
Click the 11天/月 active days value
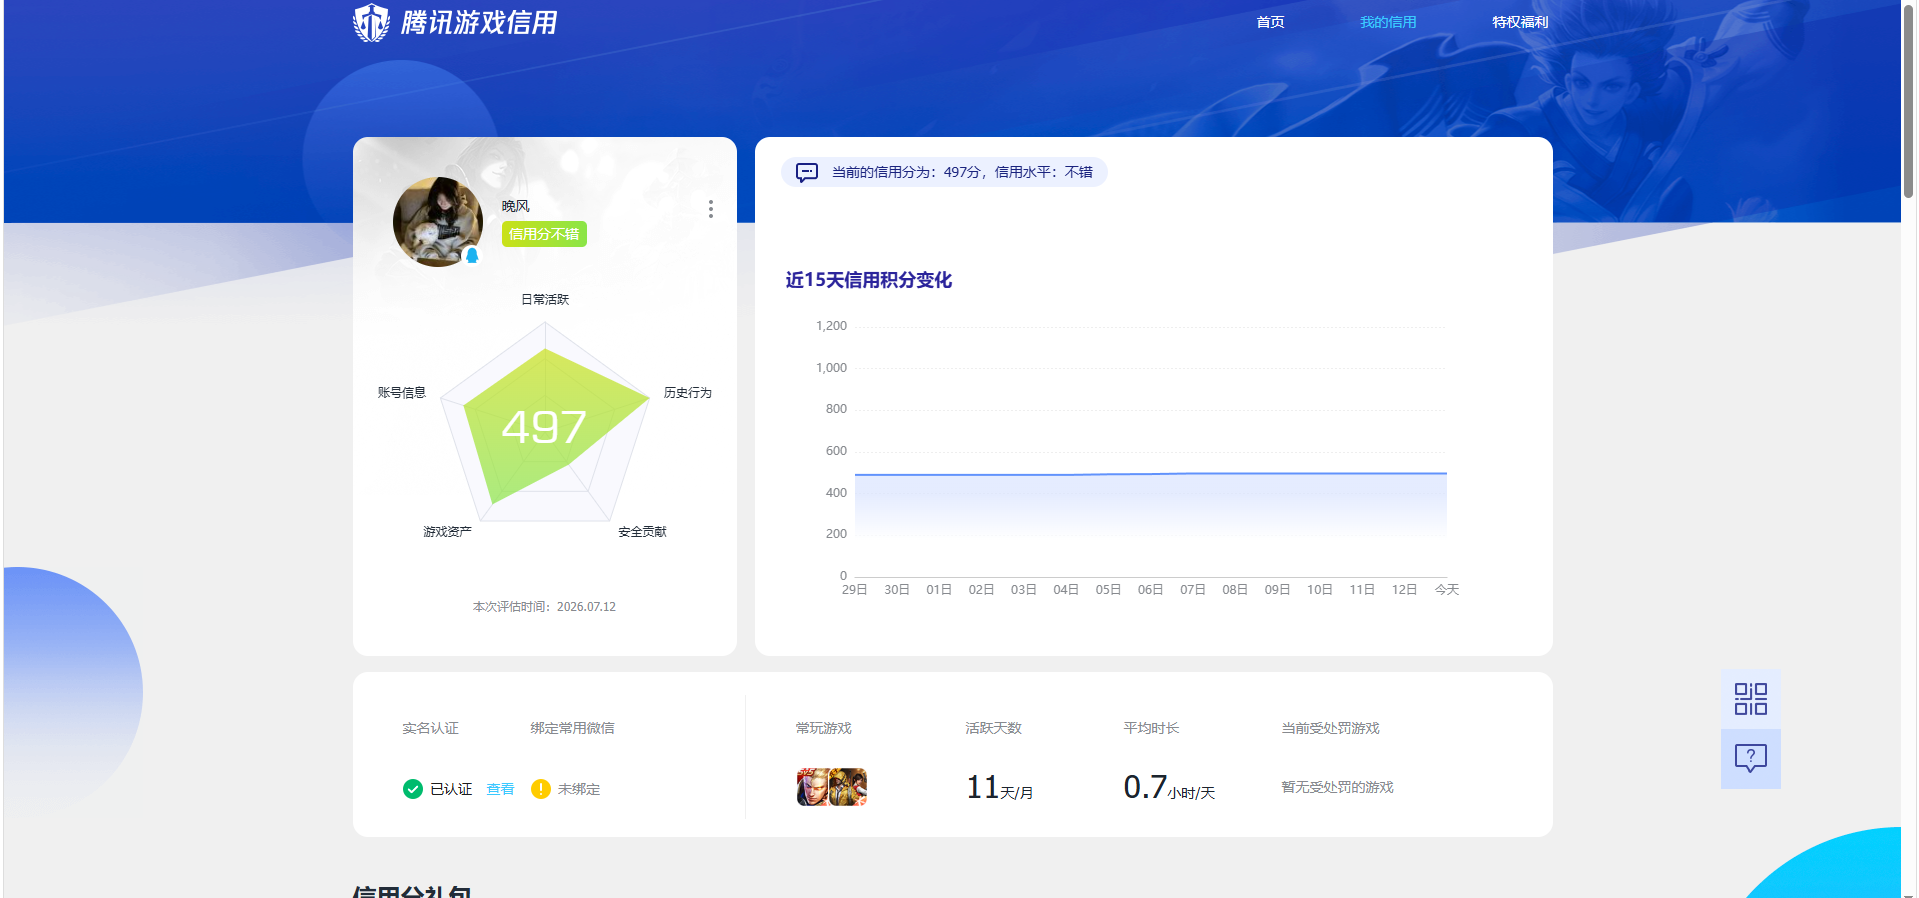tap(999, 788)
